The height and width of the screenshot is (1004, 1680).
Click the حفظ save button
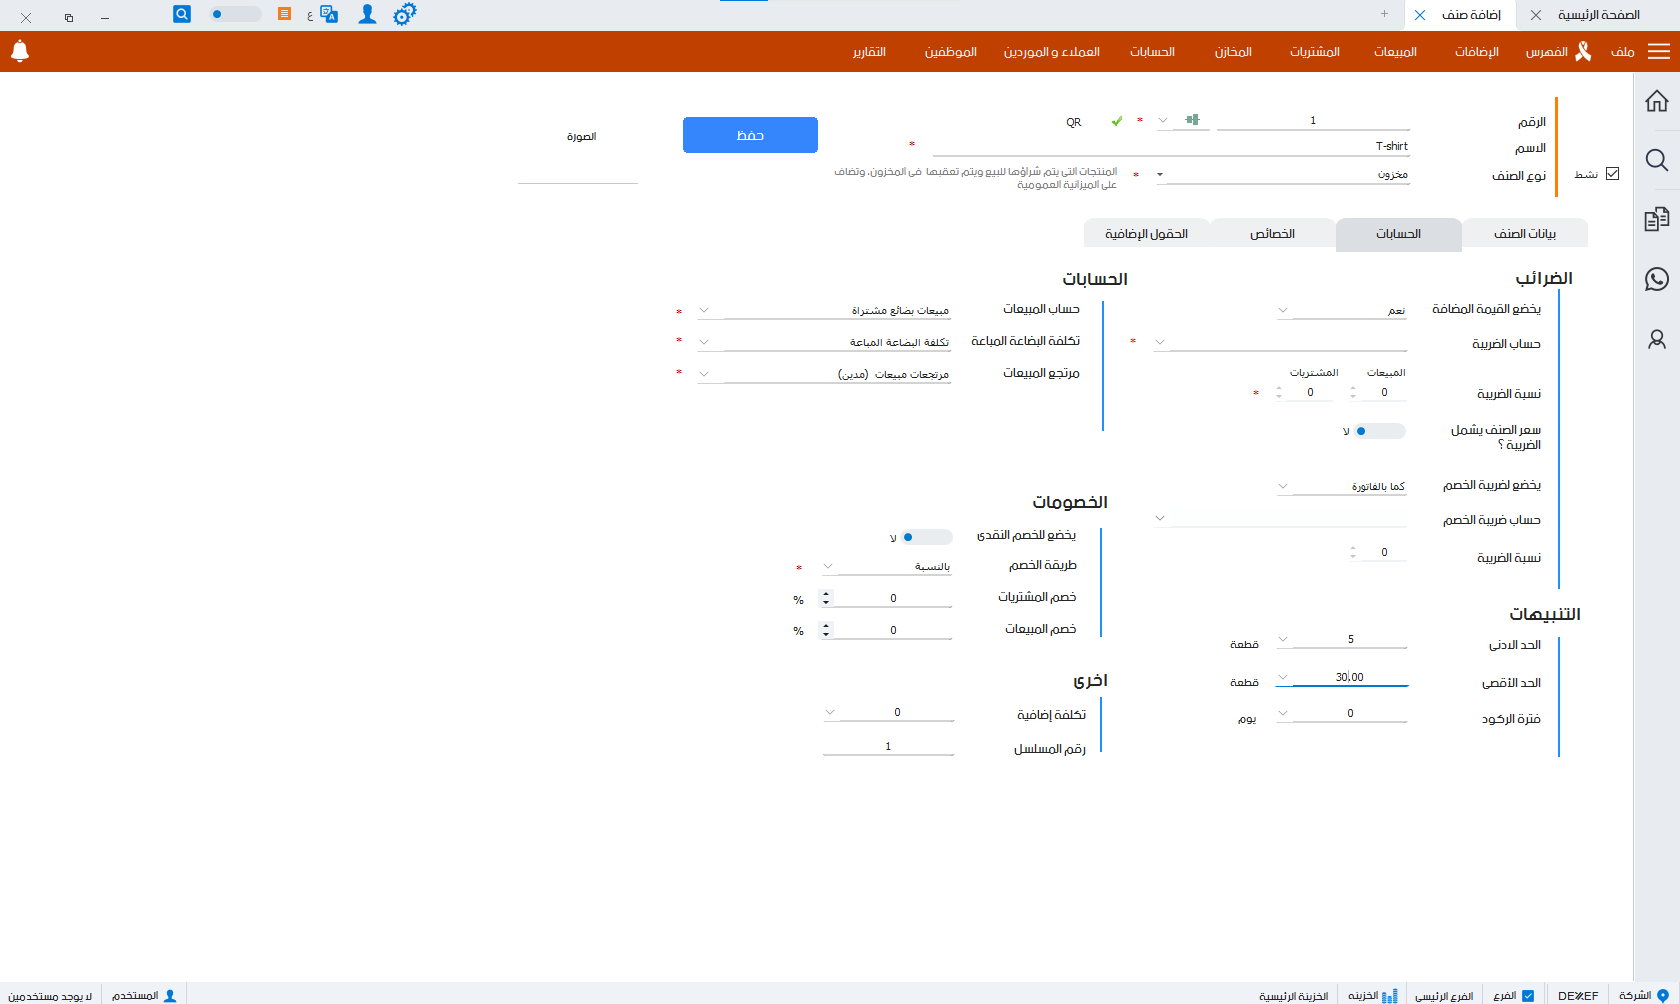point(750,135)
